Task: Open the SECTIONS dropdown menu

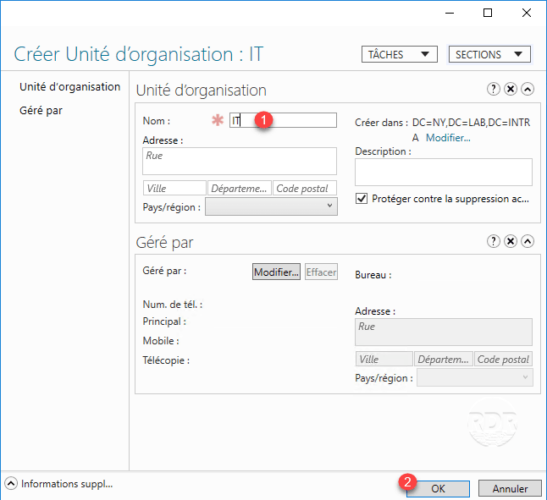Action: point(489,54)
